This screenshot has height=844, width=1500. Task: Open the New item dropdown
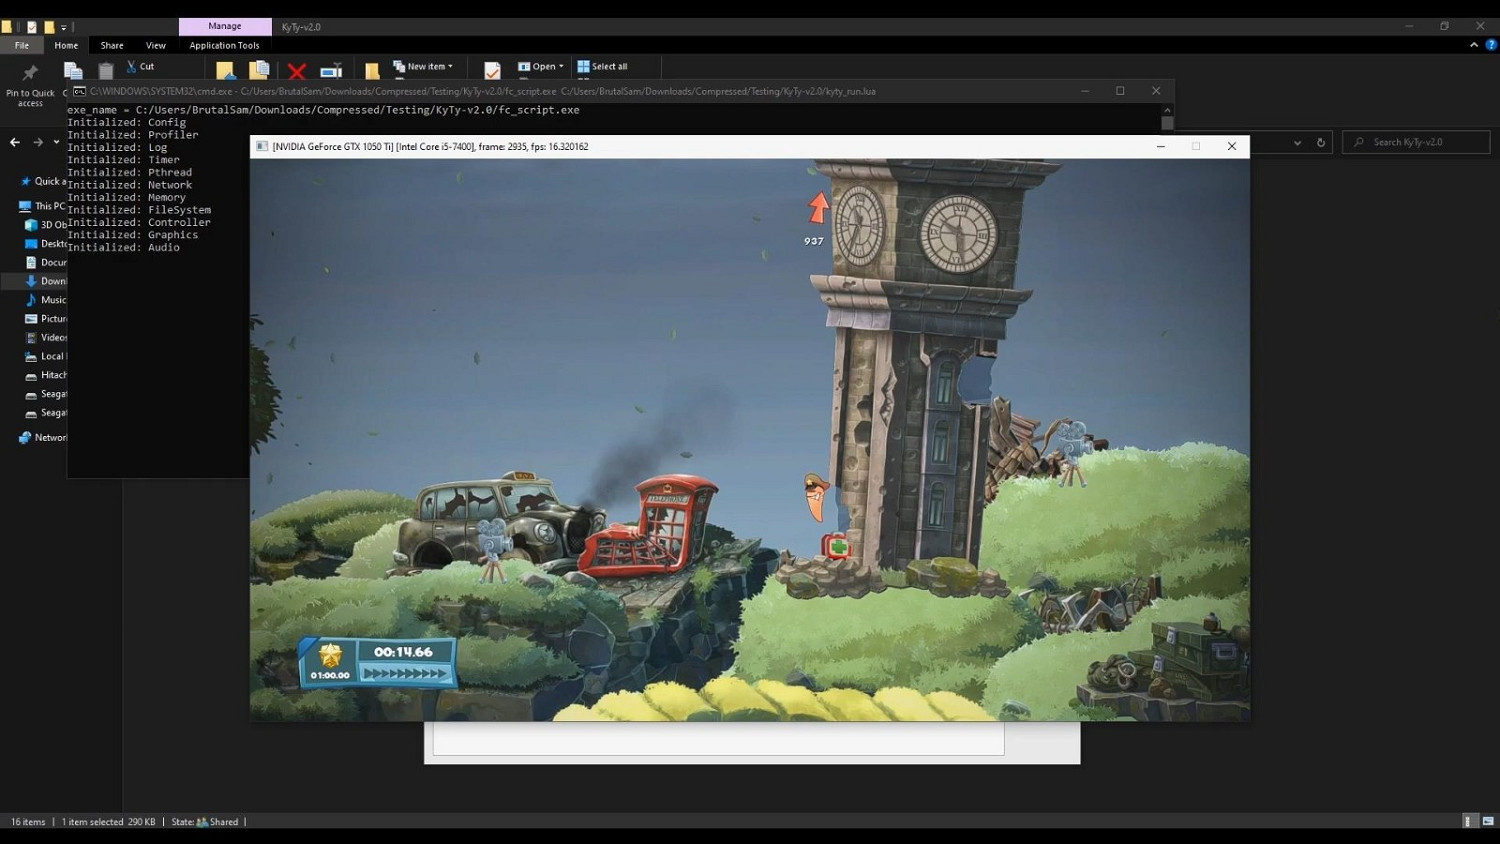(x=423, y=67)
